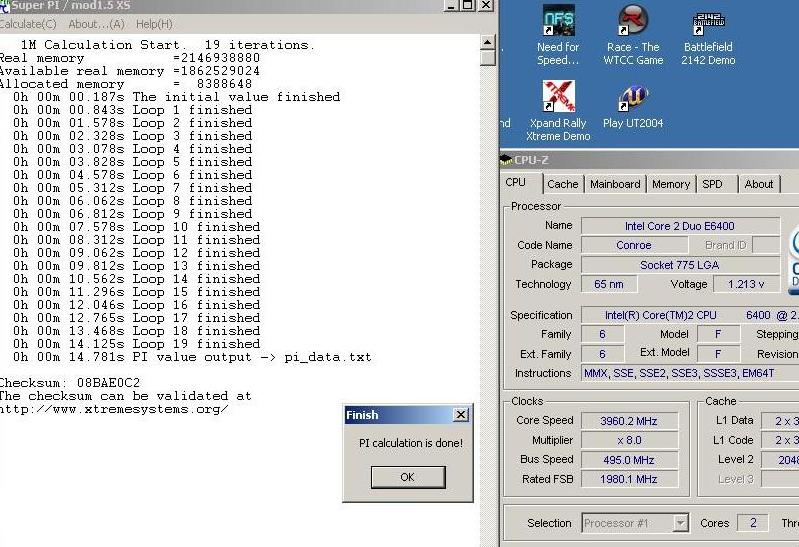This screenshot has width=799, height=547.
Task: Click '1M Calculation Start. 19 iterations.' line
Action: (168, 45)
